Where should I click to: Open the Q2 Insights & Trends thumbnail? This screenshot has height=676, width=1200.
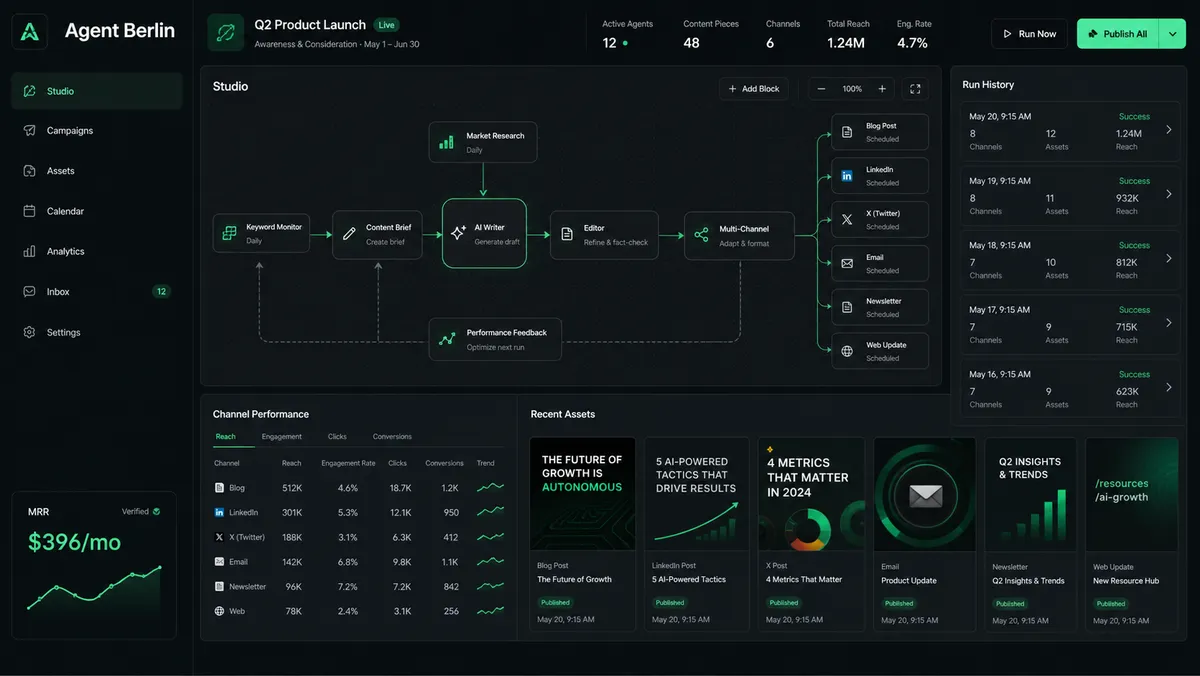point(1031,493)
